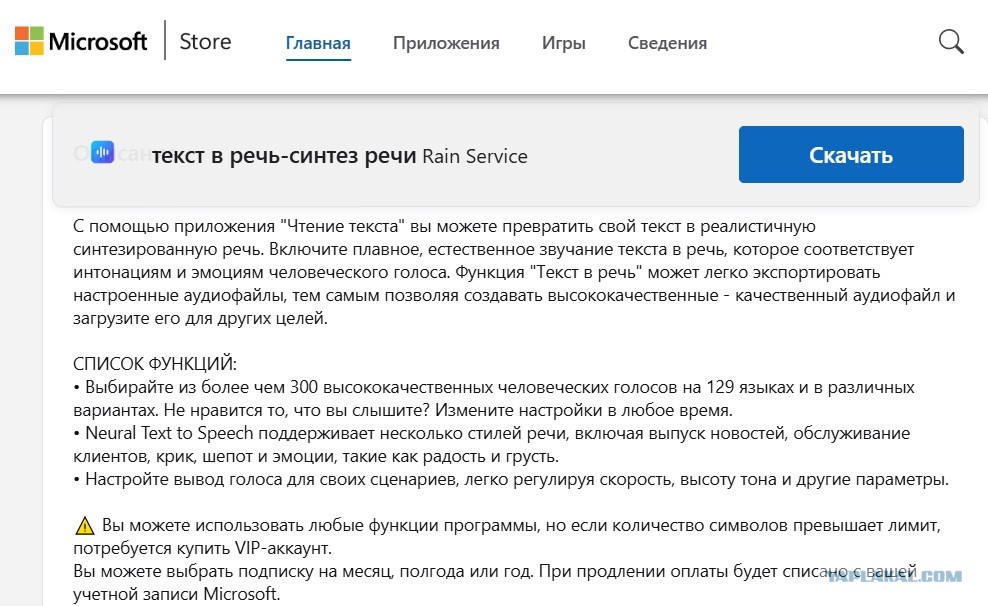Click the blue text-to-speech app icon
Image resolution: width=988 pixels, height=606 pixels.
[x=102, y=152]
